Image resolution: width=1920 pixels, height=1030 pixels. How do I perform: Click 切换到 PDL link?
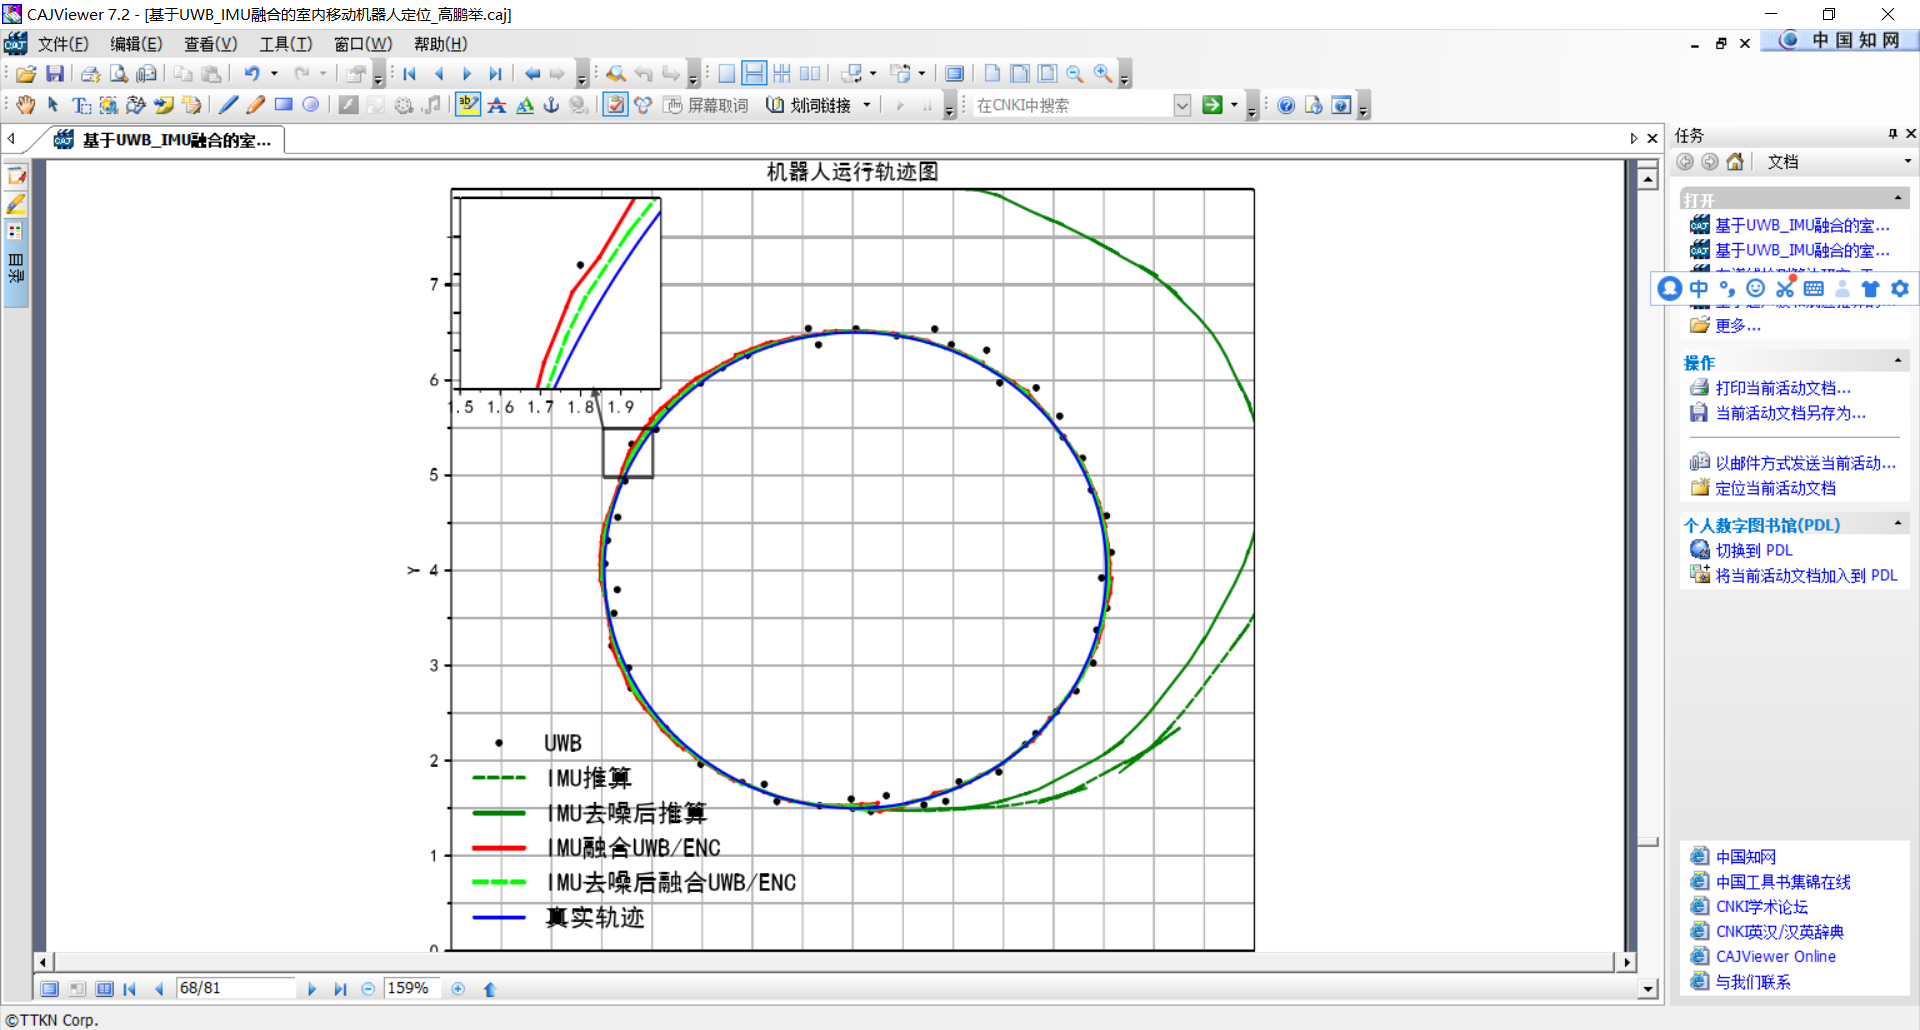[1754, 550]
